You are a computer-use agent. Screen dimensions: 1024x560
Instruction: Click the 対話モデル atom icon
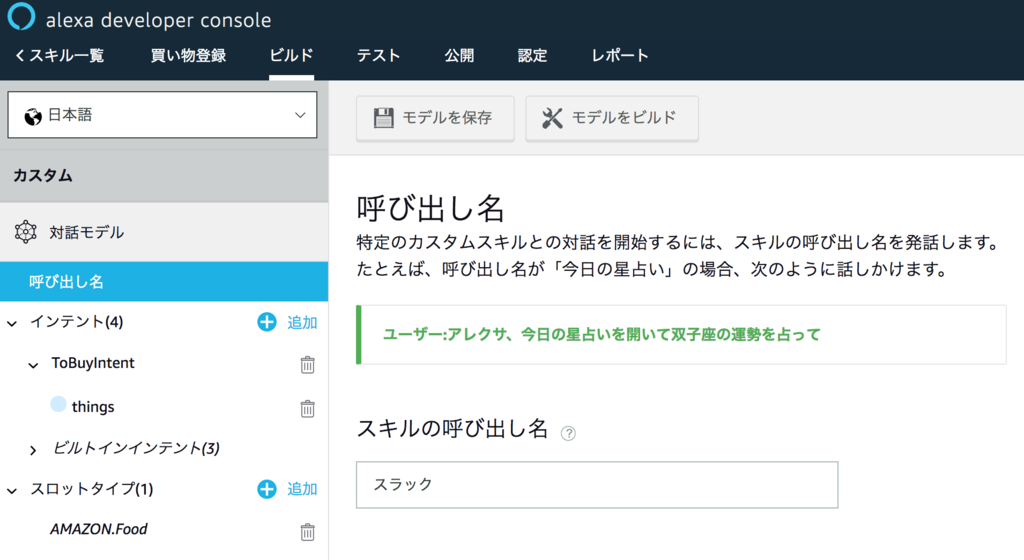(25, 232)
